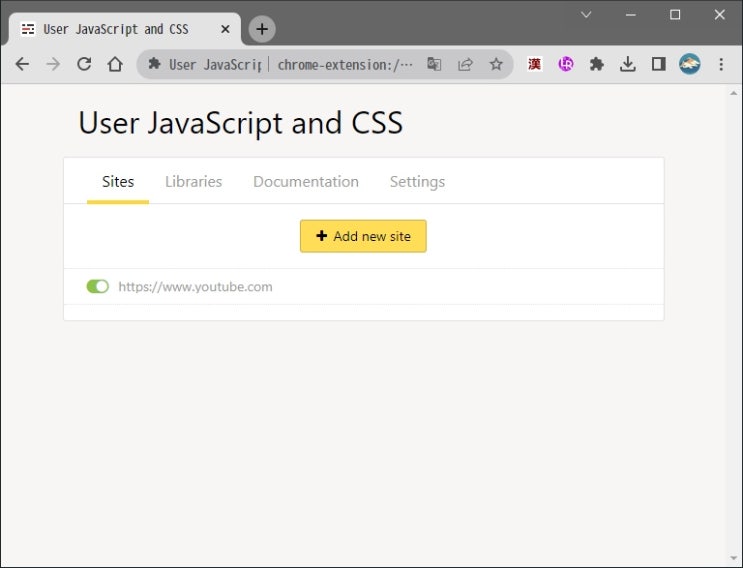Screen dimensions: 743x568
Task: Click the red kanji extension icon
Action: (535, 64)
